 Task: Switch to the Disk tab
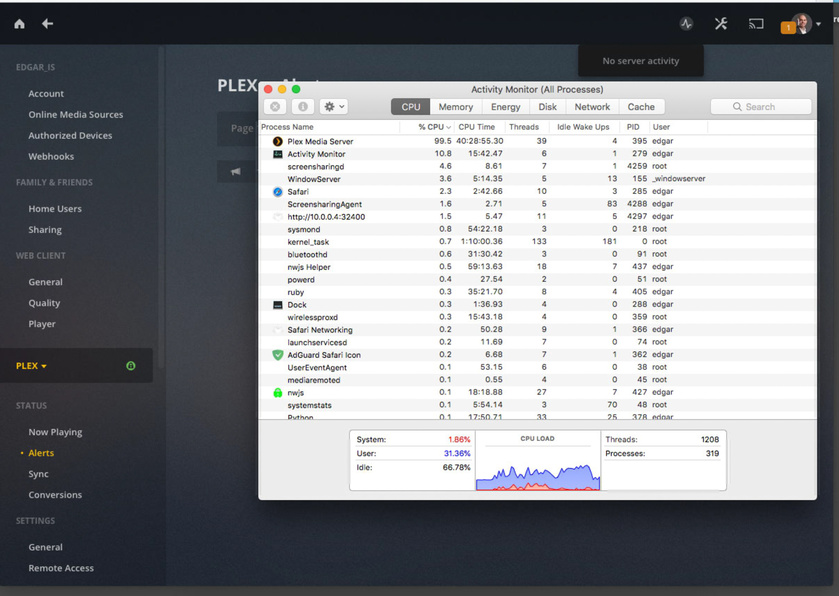point(547,106)
